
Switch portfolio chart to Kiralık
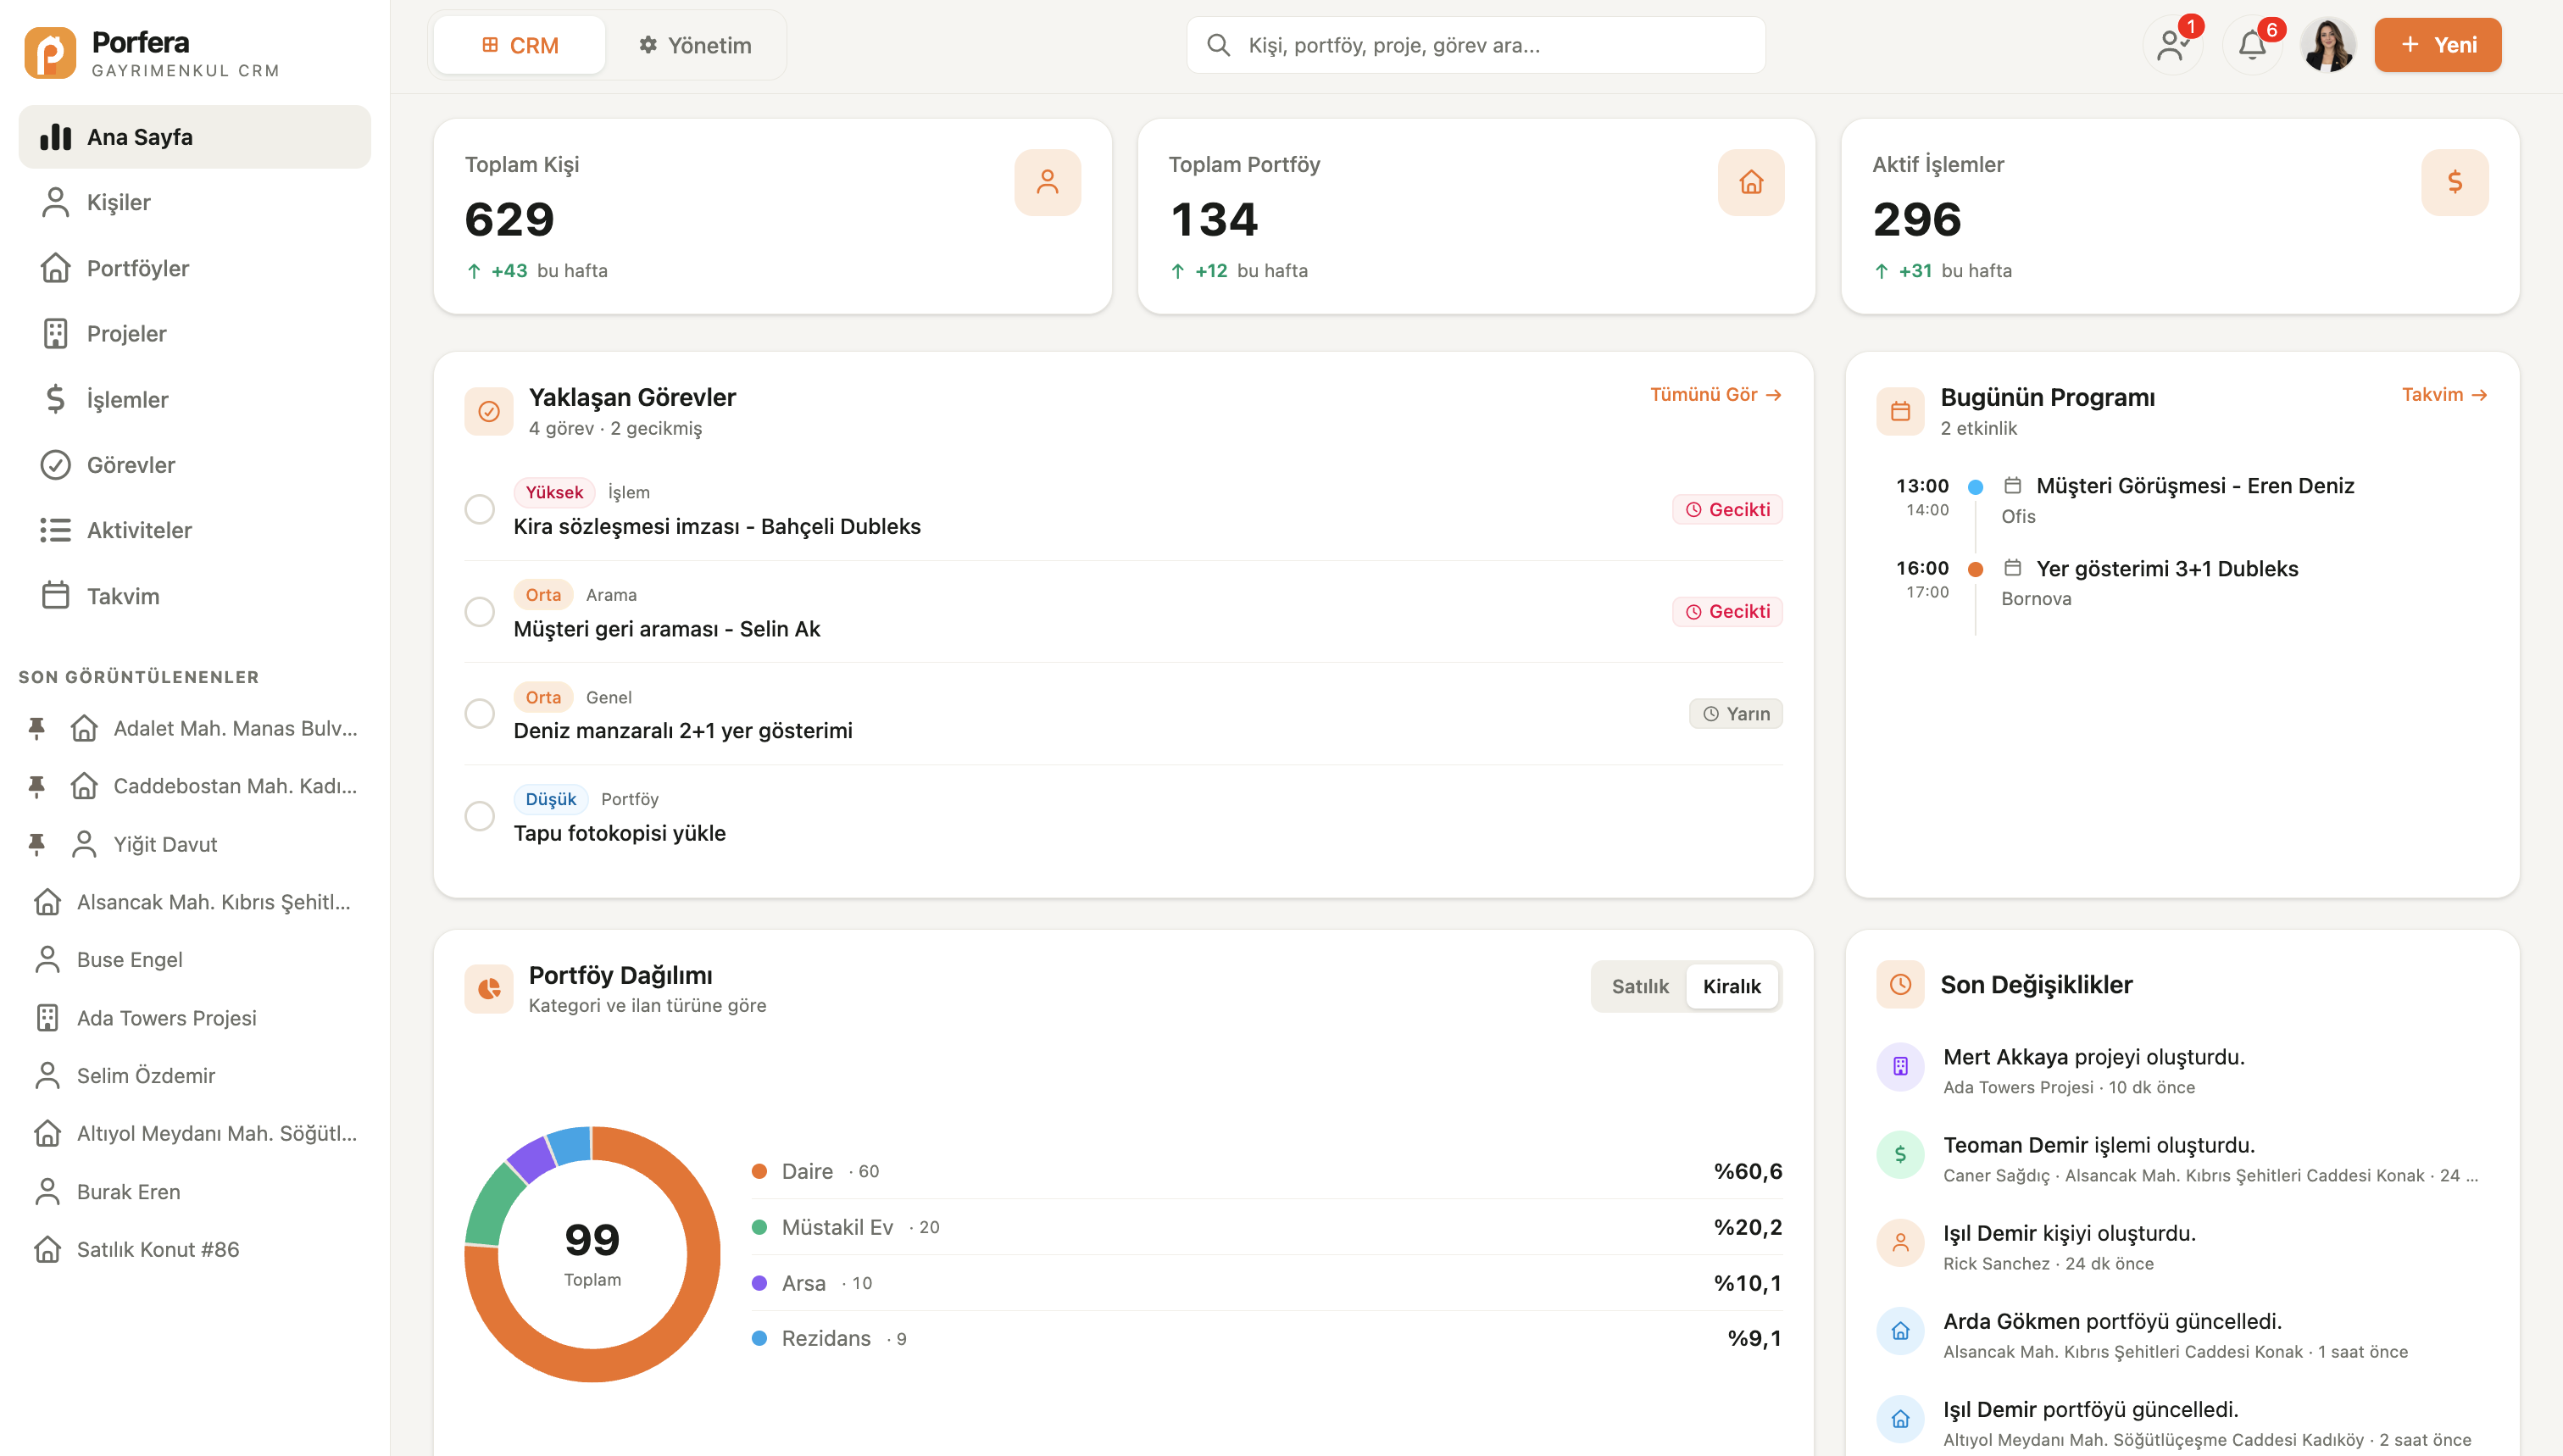(x=1731, y=986)
